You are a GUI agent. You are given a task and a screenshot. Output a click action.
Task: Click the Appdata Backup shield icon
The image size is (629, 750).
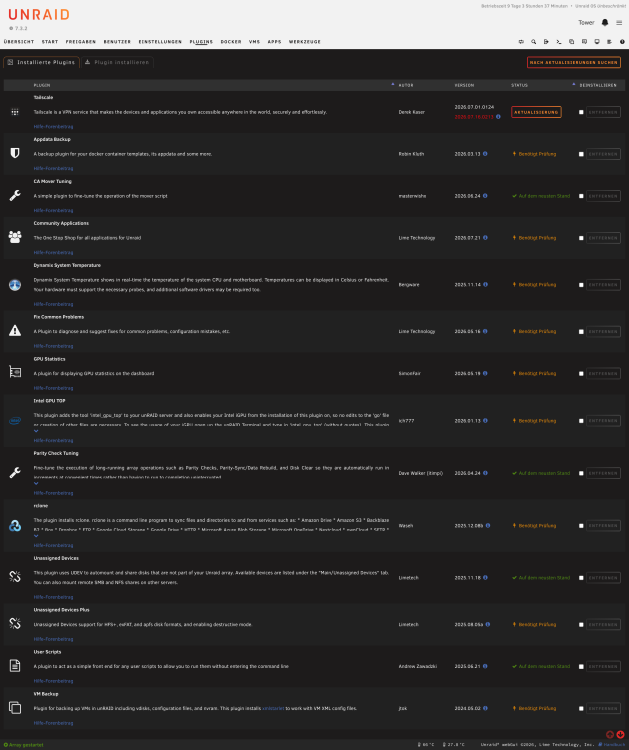click(15, 153)
